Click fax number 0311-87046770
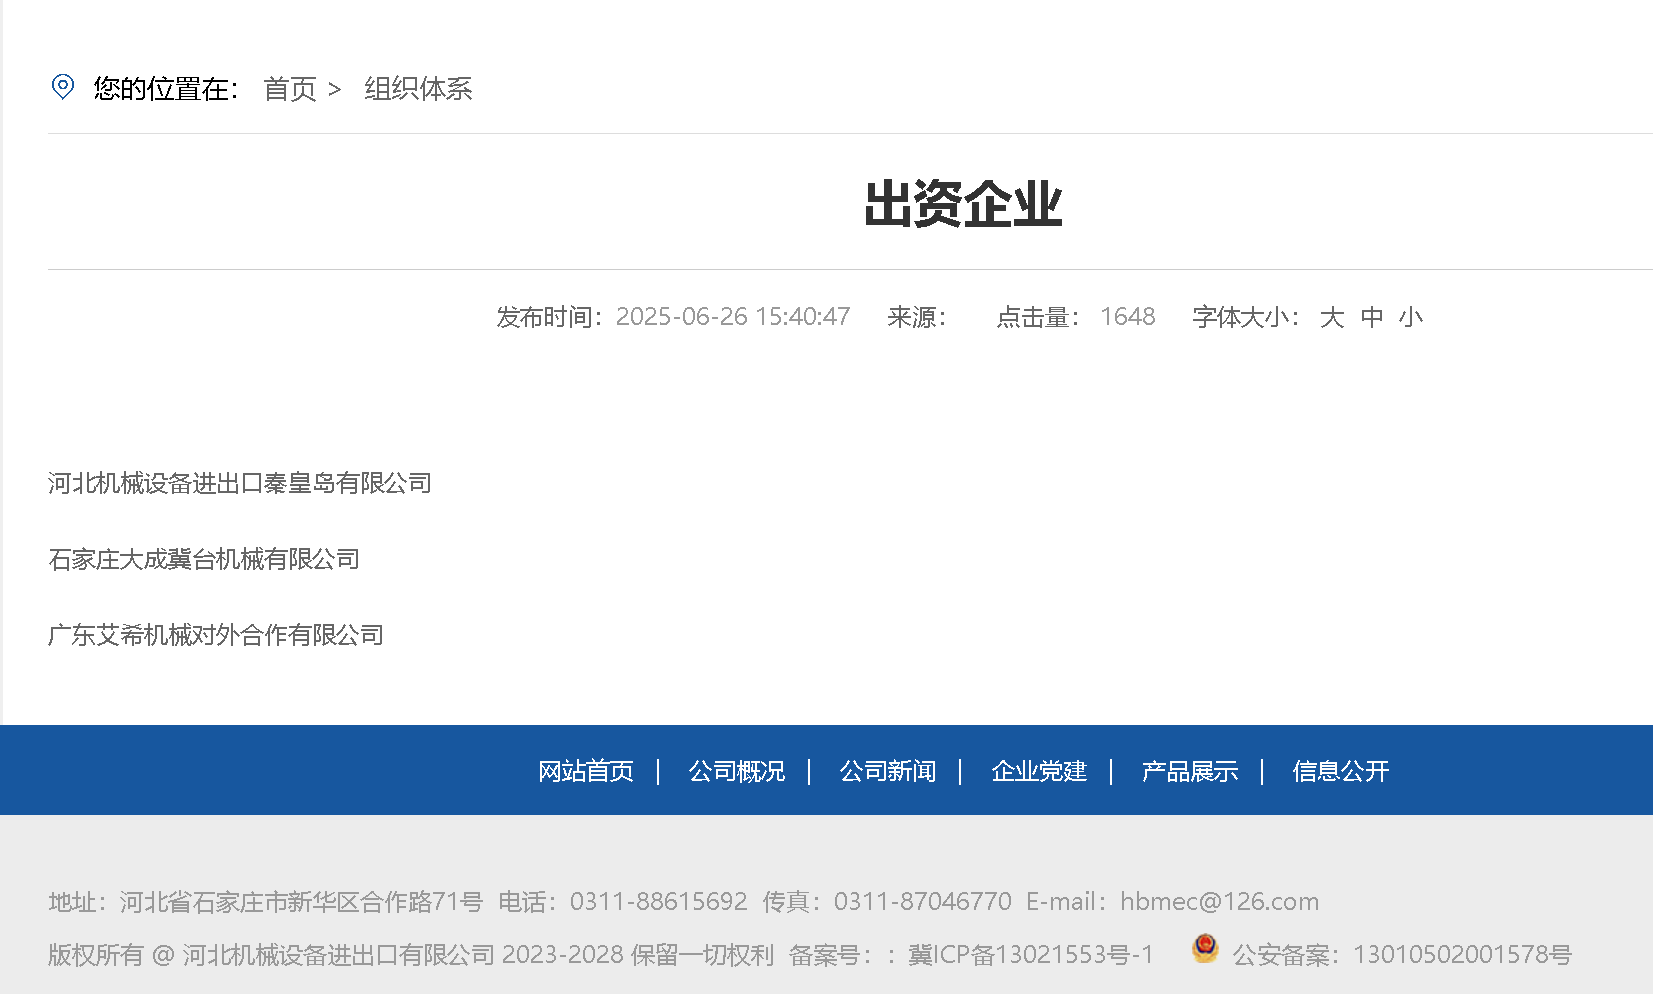Image resolution: width=1653 pixels, height=994 pixels. [923, 902]
